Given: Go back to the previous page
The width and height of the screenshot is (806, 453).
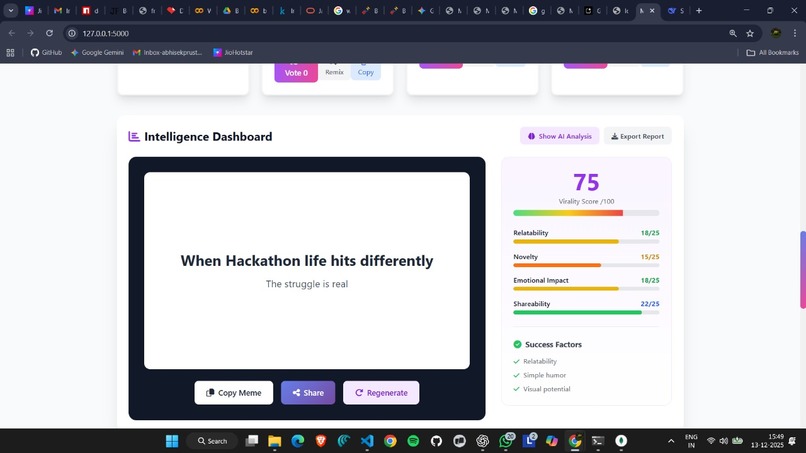Looking at the screenshot, I should (x=12, y=33).
